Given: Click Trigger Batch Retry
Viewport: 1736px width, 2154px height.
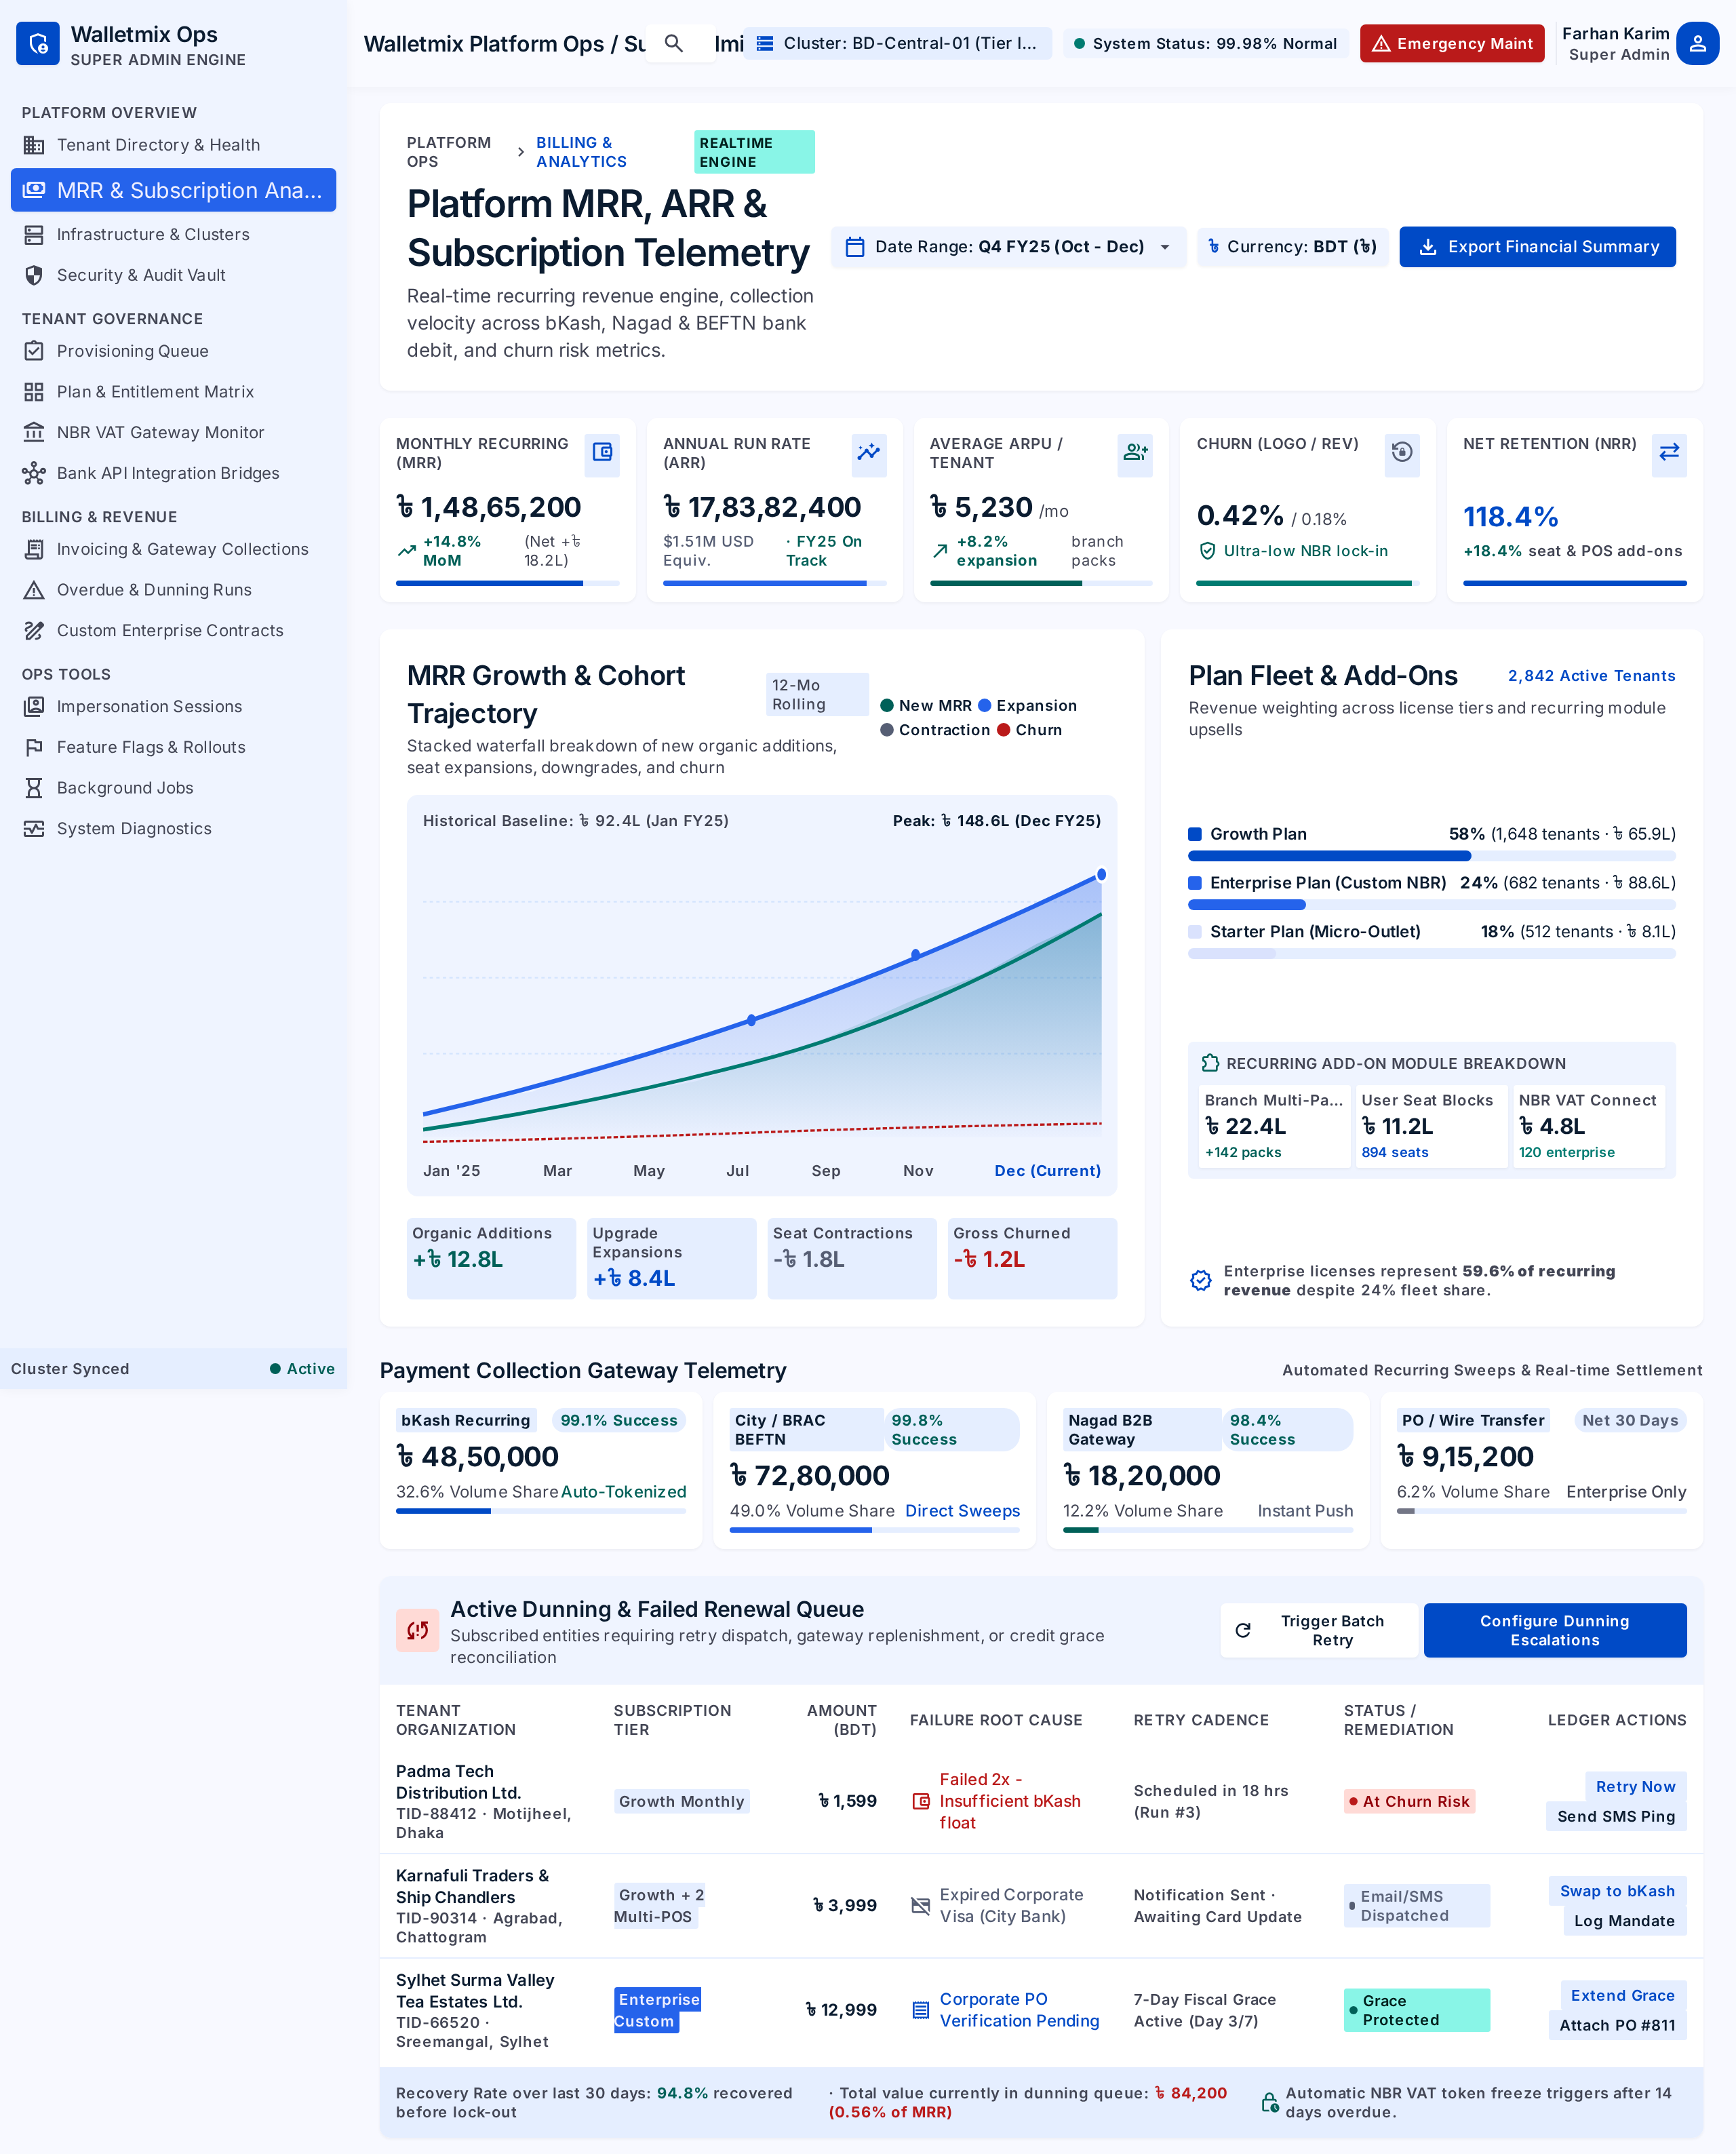Looking at the screenshot, I should (1319, 1631).
